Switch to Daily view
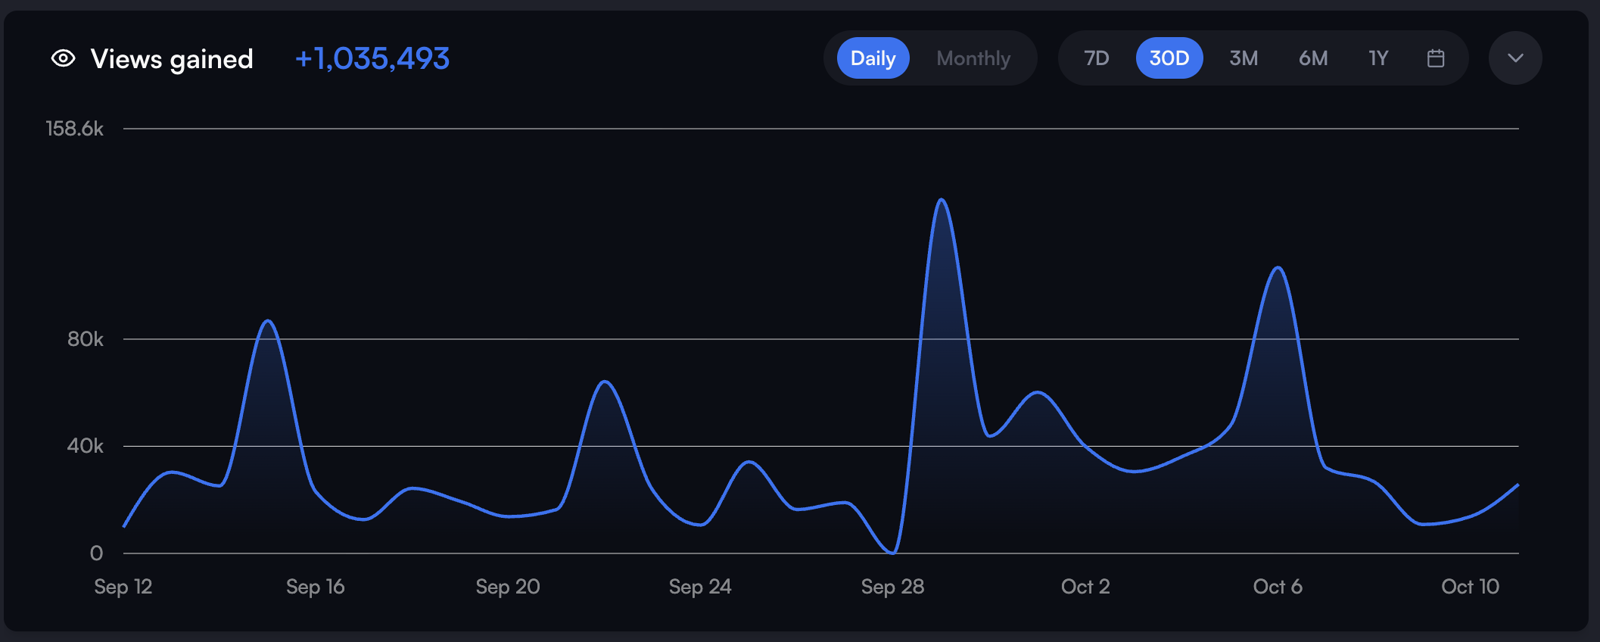The width and height of the screenshot is (1600, 642). (873, 58)
